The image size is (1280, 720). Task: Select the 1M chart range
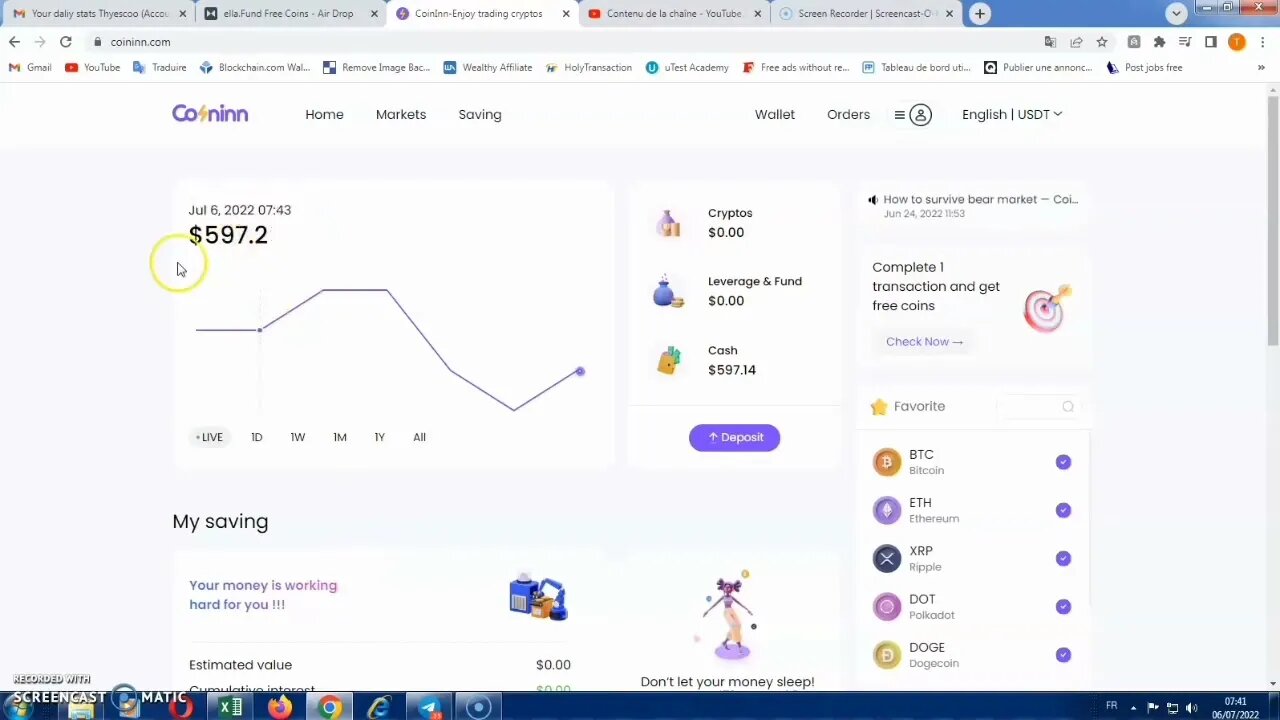point(340,437)
